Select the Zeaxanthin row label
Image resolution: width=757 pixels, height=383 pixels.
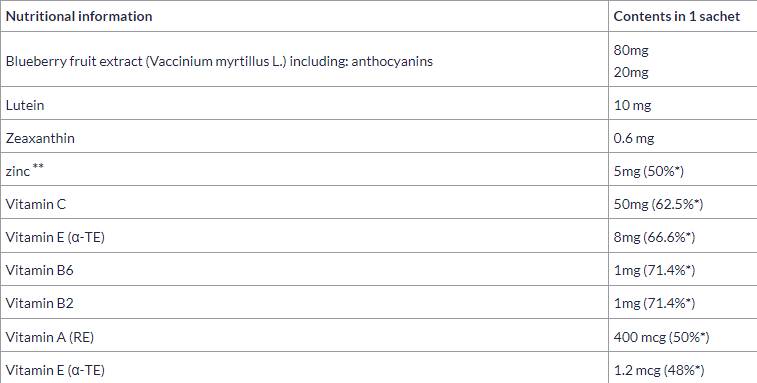pos(40,138)
